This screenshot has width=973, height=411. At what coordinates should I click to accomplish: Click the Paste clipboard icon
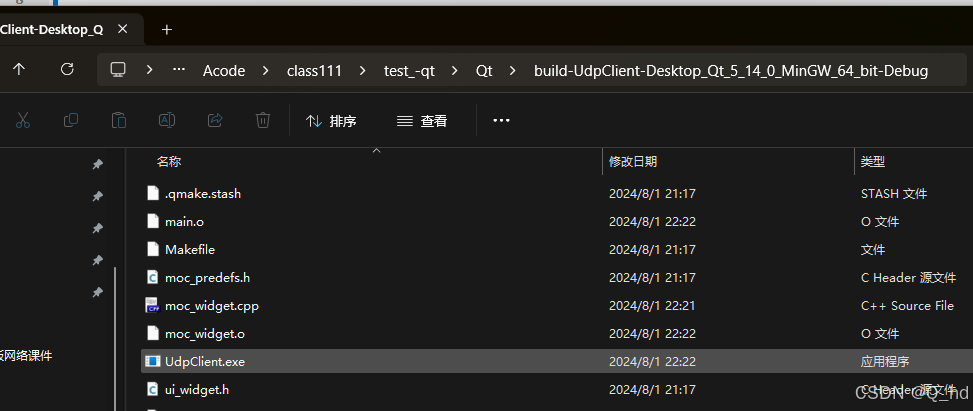119,121
